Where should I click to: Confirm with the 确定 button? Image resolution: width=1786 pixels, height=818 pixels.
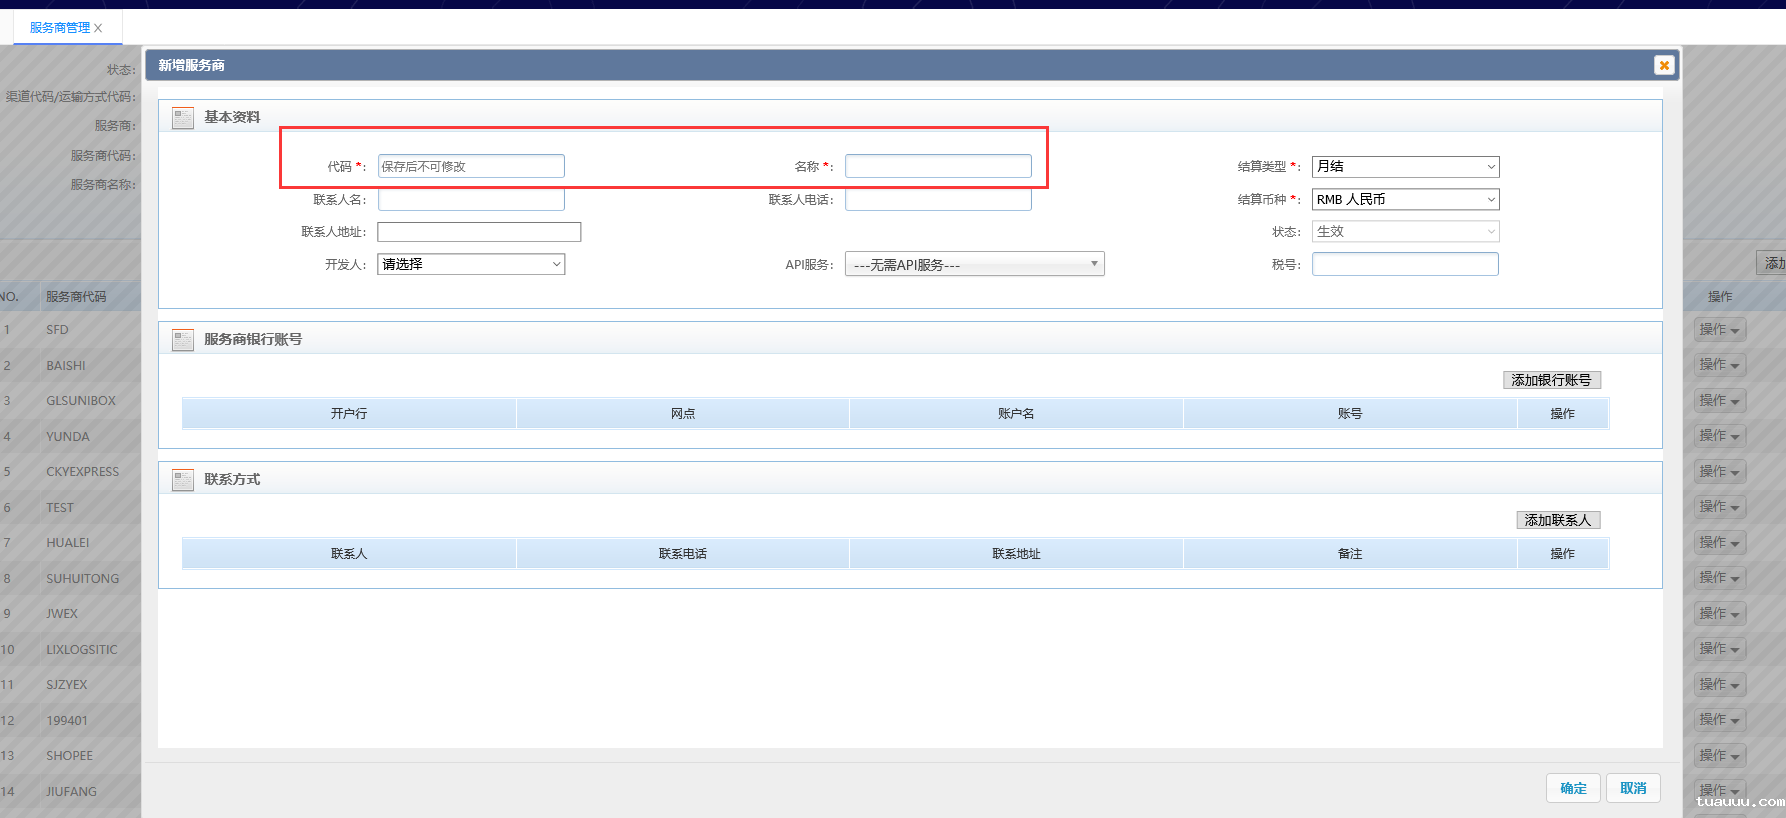click(1573, 788)
